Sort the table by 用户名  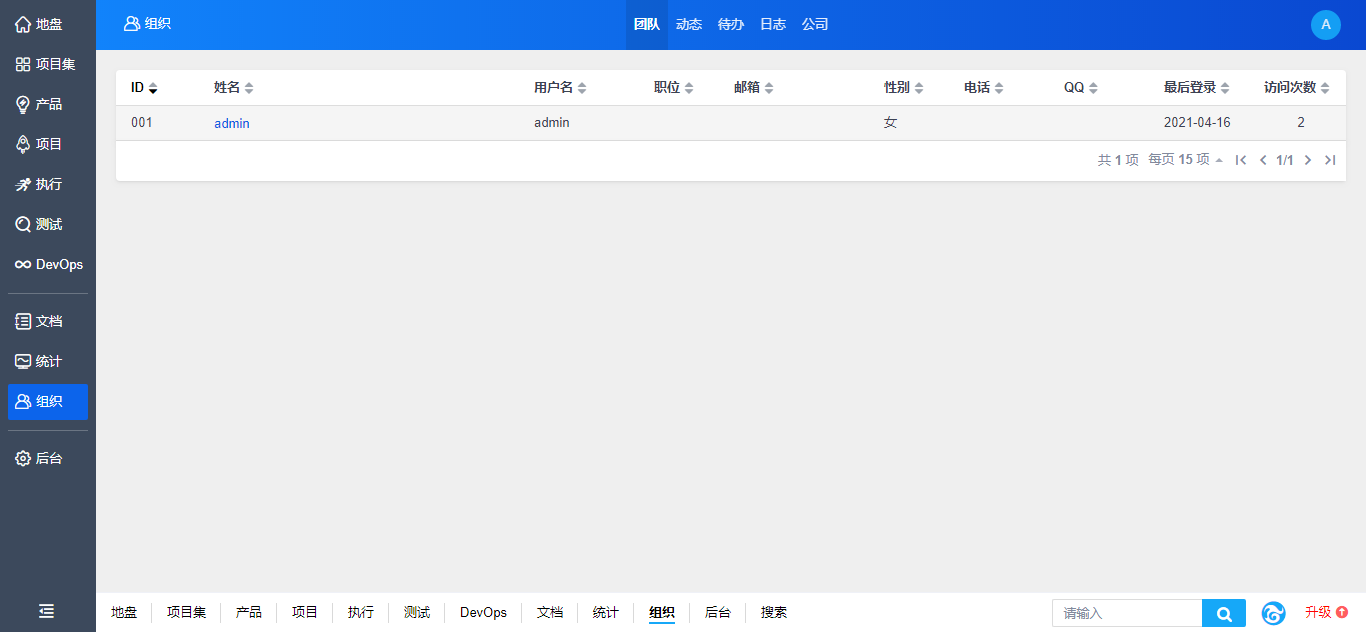point(560,88)
